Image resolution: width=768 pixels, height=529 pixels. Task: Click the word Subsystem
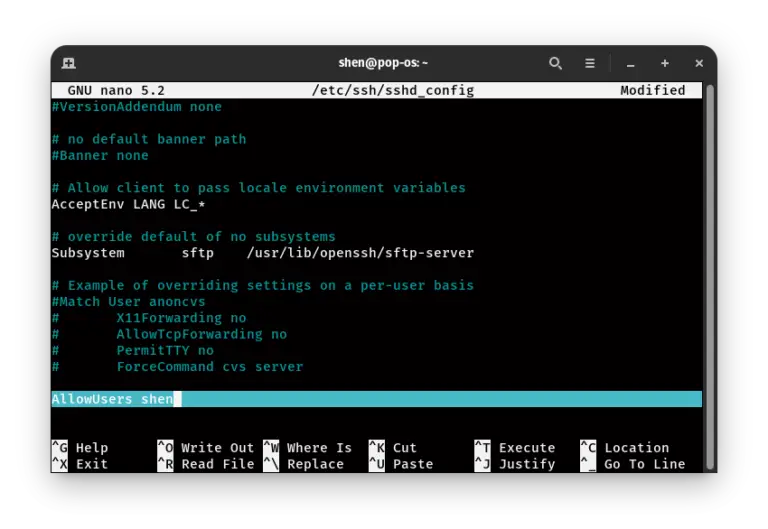(88, 253)
